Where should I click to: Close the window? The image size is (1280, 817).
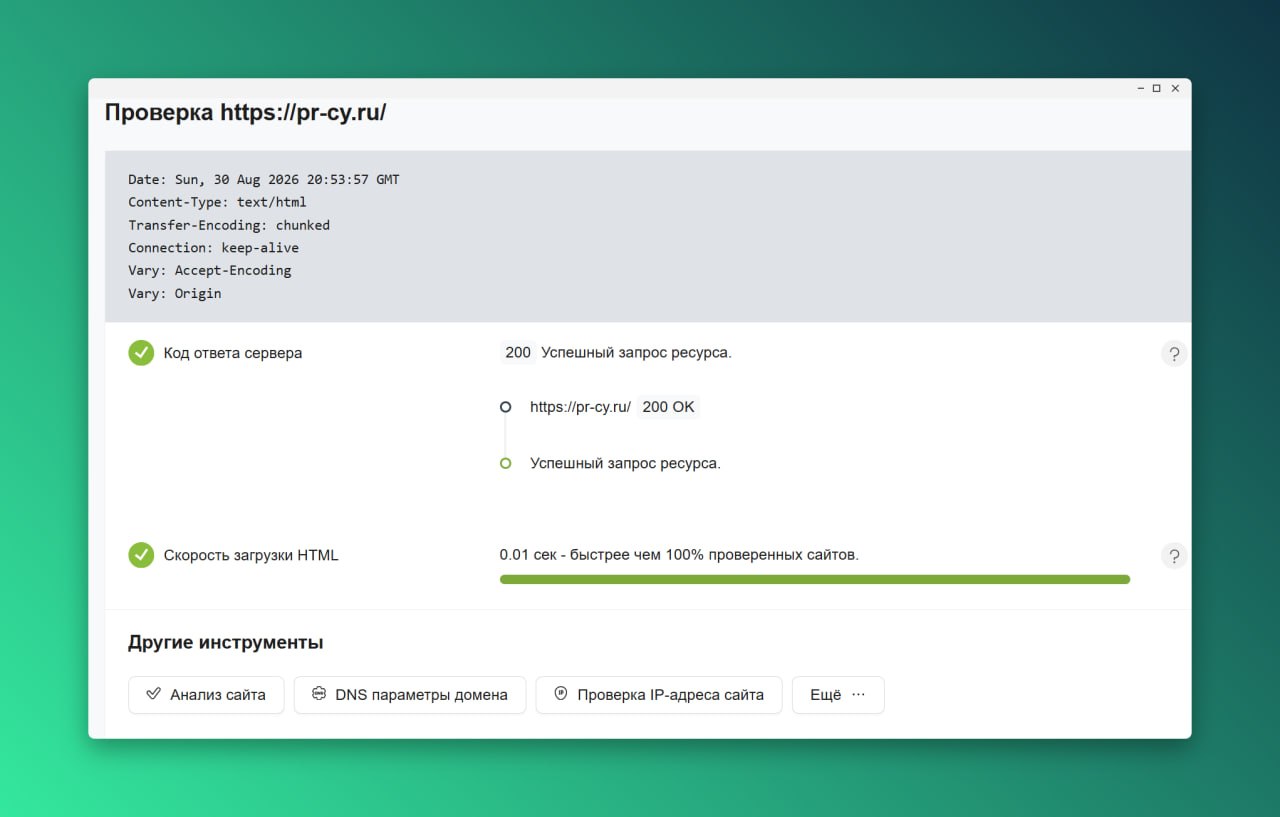(1175, 88)
